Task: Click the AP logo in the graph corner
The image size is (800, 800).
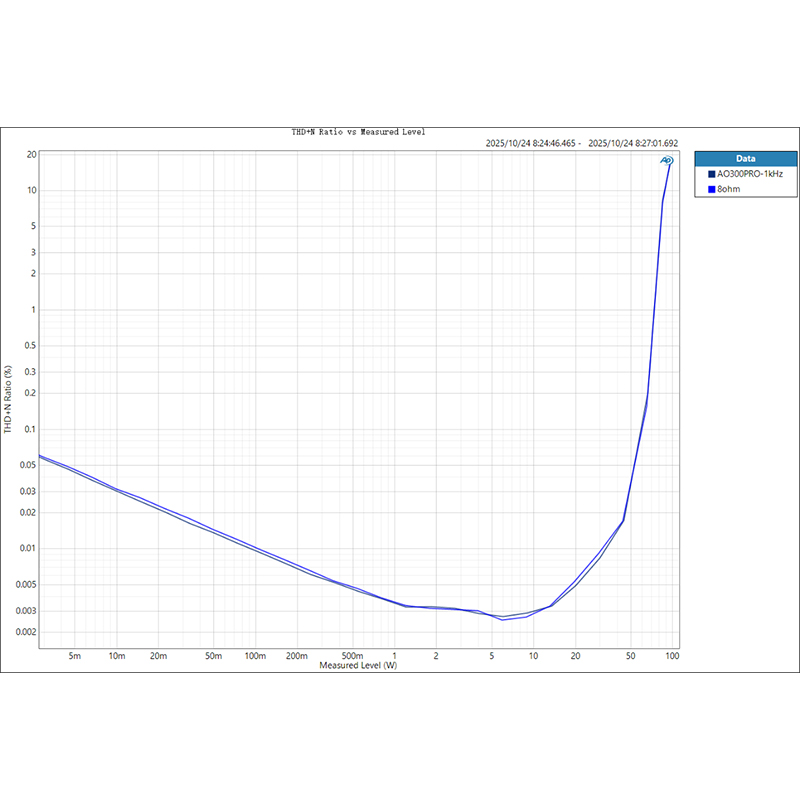Action: (666, 160)
